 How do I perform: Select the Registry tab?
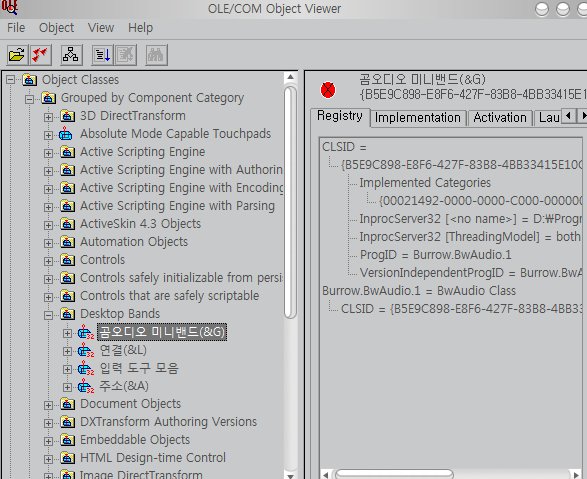pos(340,116)
